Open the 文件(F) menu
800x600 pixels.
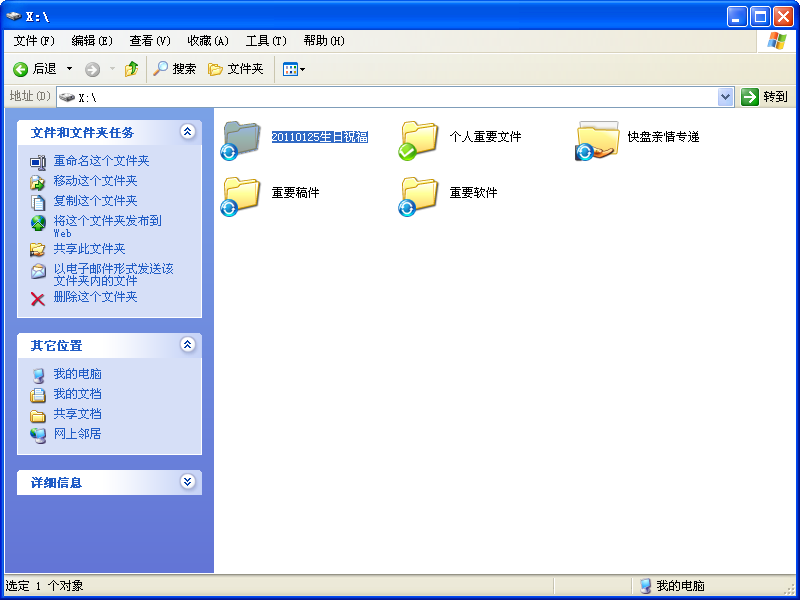[x=34, y=41]
